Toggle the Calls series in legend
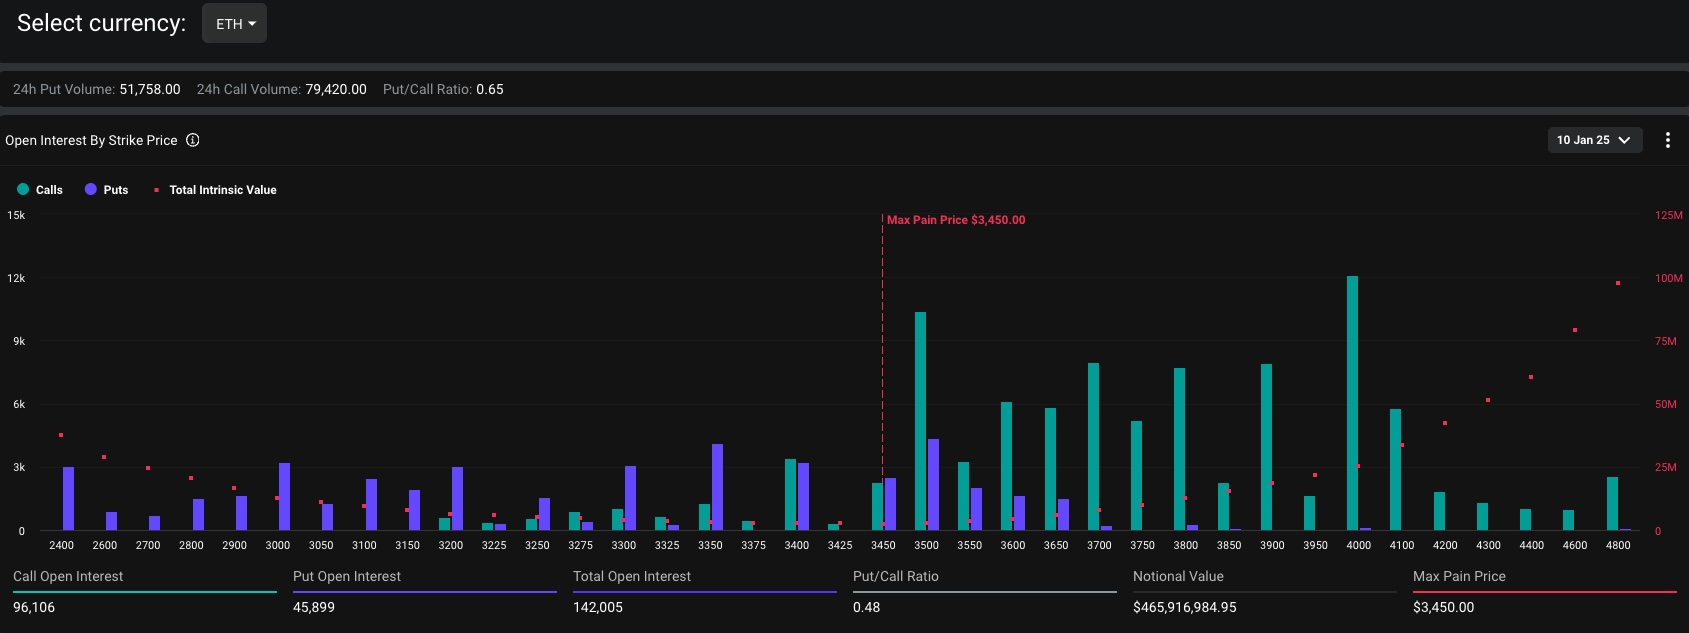Image resolution: width=1689 pixels, height=633 pixels. [49, 190]
